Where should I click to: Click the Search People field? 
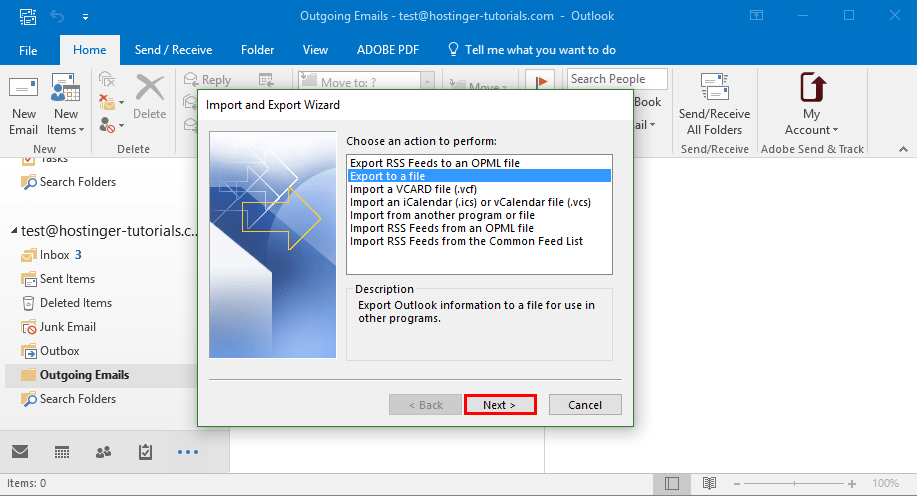click(x=617, y=79)
